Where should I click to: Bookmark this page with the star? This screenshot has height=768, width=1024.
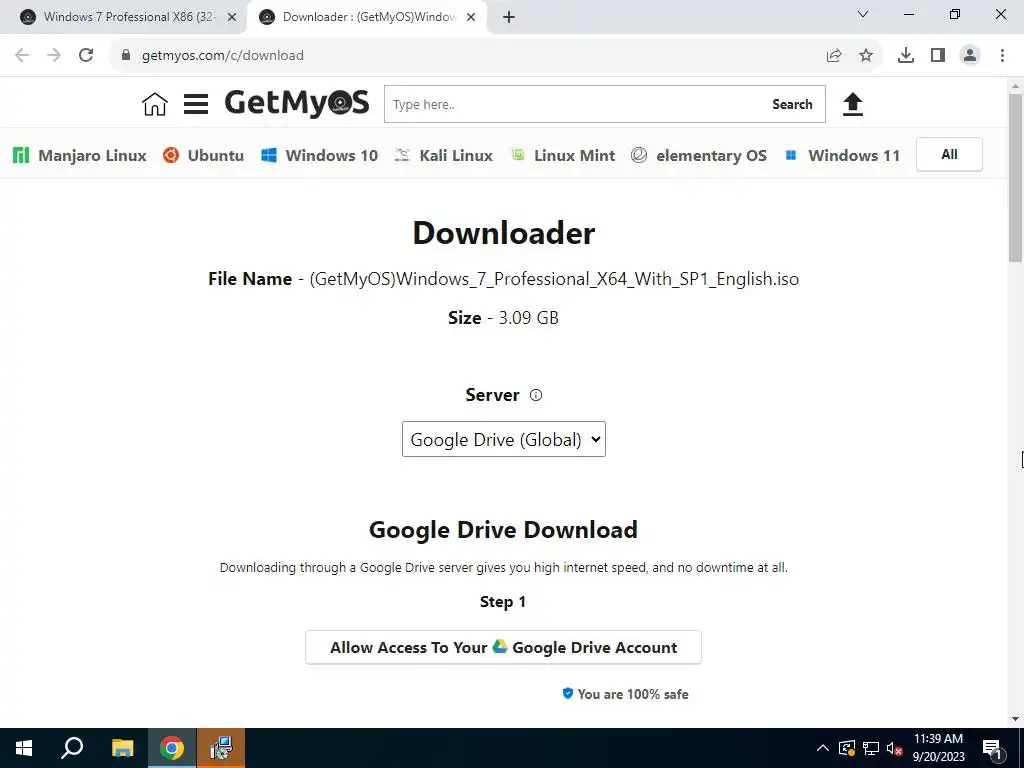pyautogui.click(x=866, y=56)
